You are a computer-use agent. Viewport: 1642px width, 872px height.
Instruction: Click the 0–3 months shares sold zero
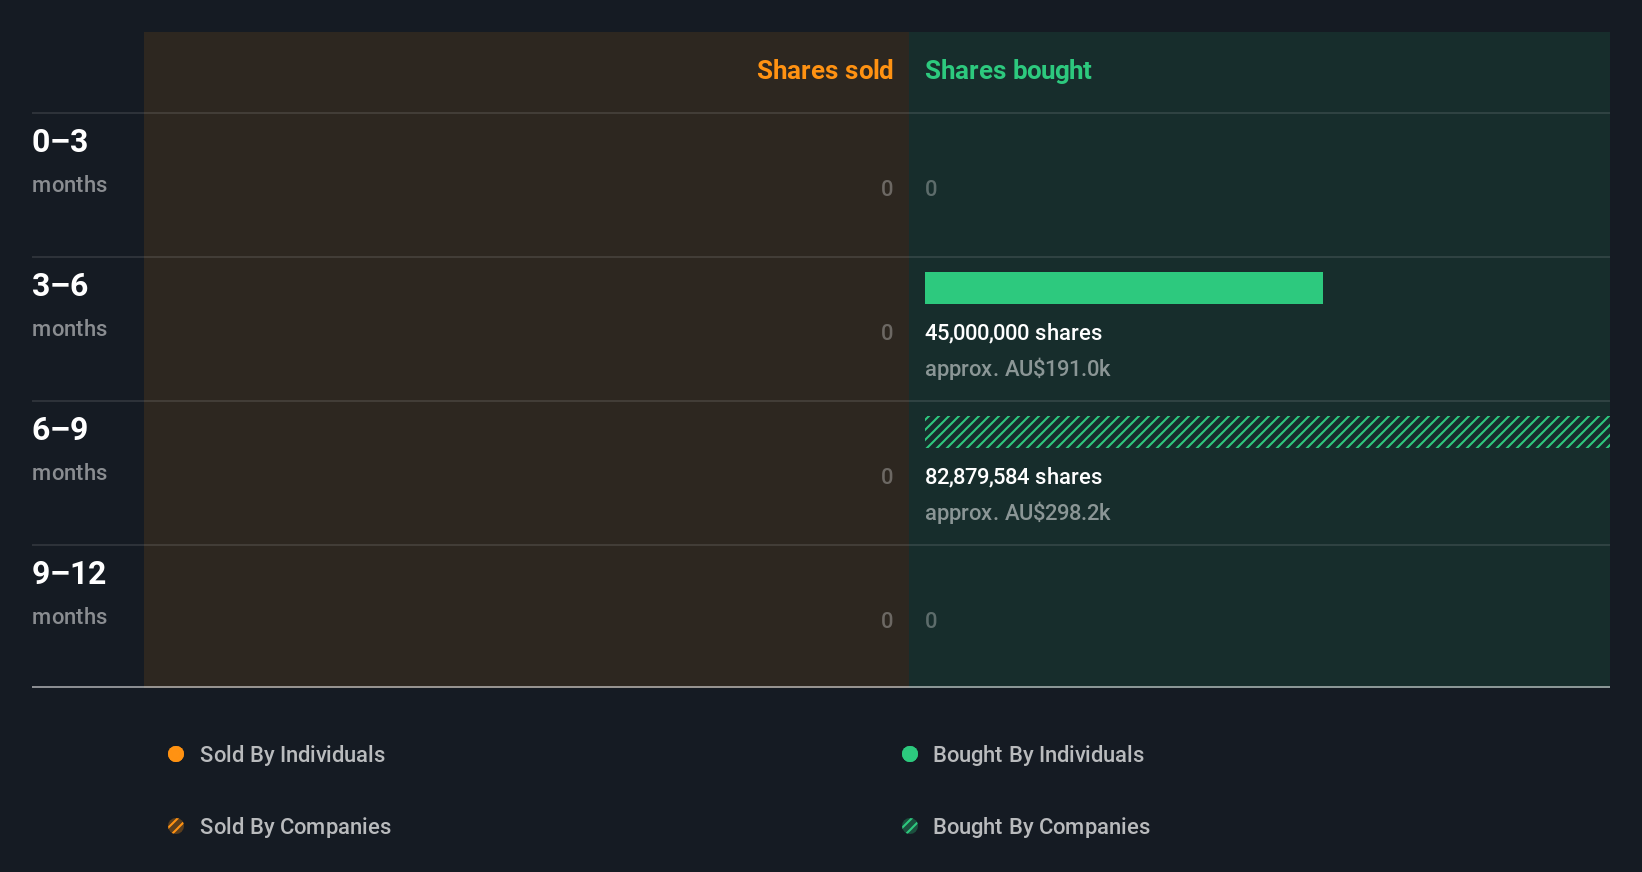click(887, 188)
